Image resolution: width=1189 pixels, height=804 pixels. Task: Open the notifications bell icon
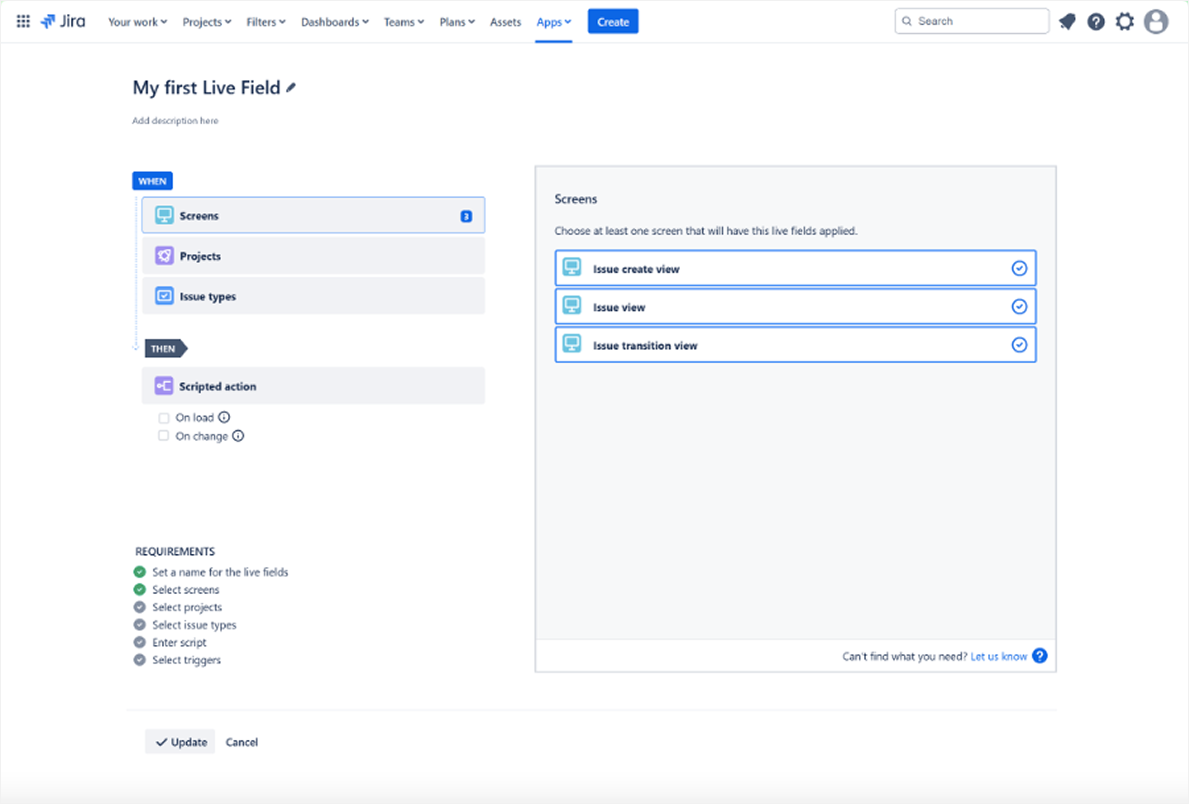[x=1067, y=21]
